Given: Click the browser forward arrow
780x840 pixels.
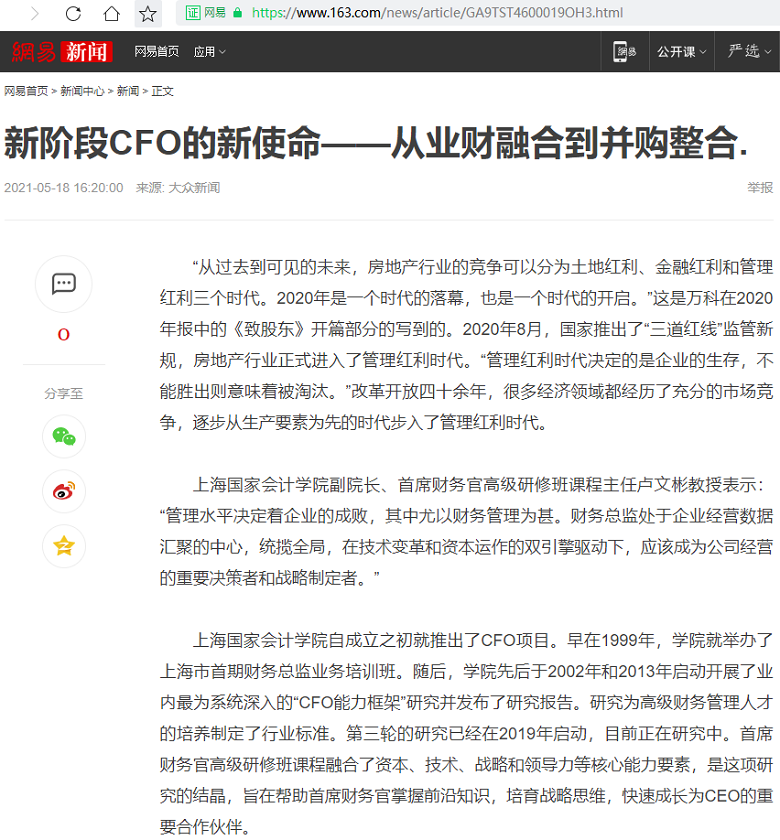Looking at the screenshot, I should pyautogui.click(x=35, y=13).
